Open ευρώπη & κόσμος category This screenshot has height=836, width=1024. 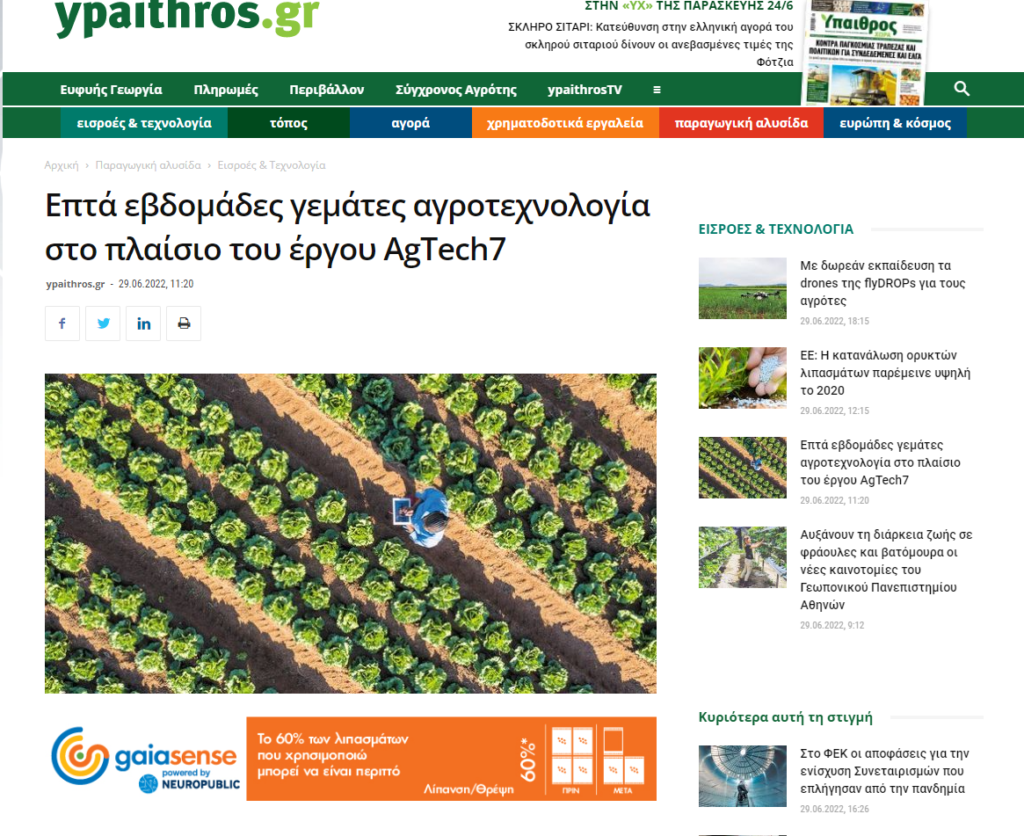point(895,123)
